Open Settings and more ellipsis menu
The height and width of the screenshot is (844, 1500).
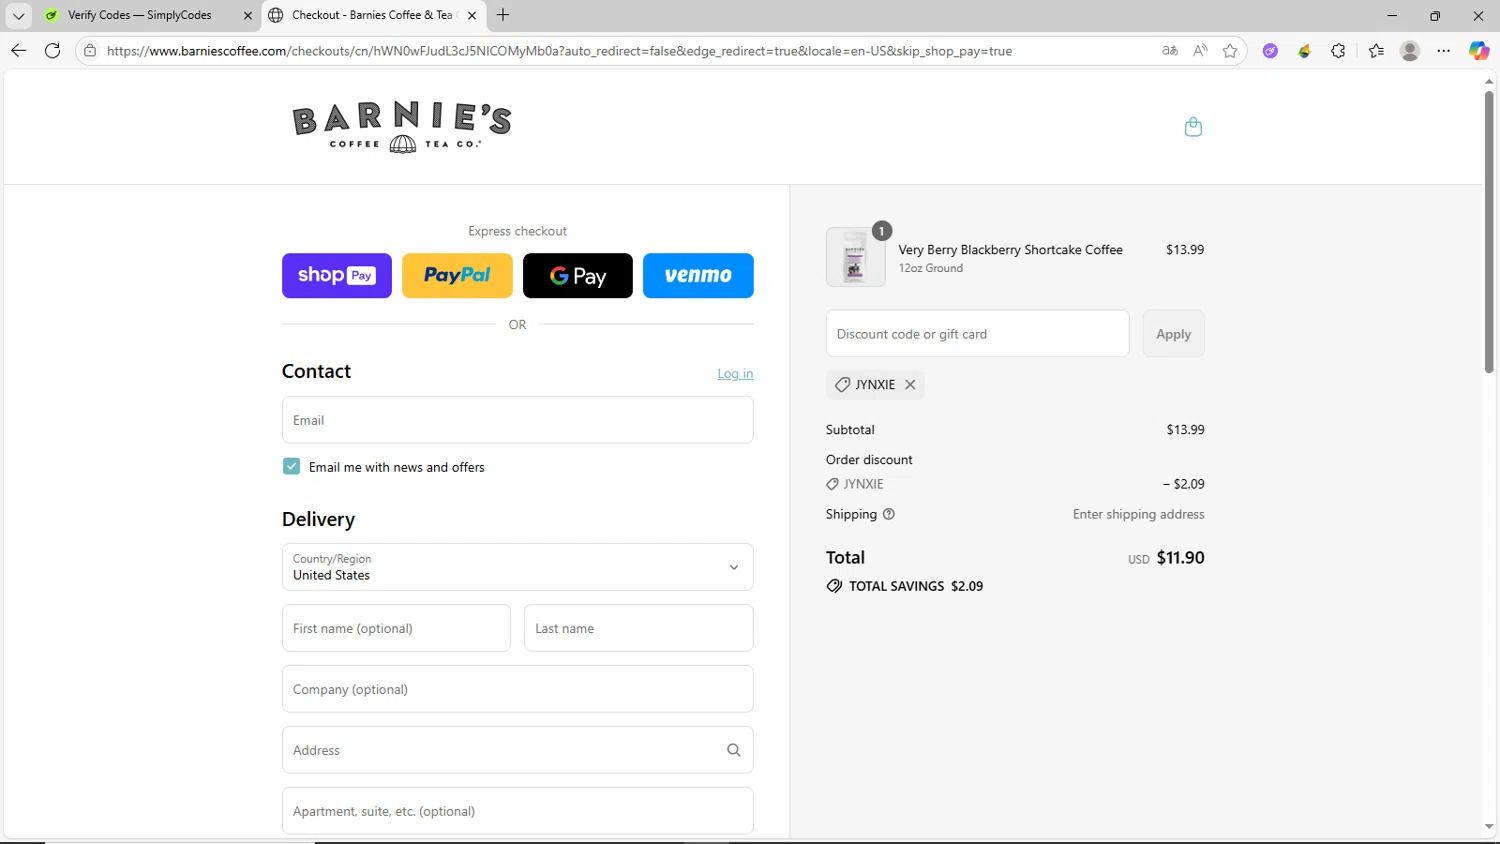(x=1444, y=51)
